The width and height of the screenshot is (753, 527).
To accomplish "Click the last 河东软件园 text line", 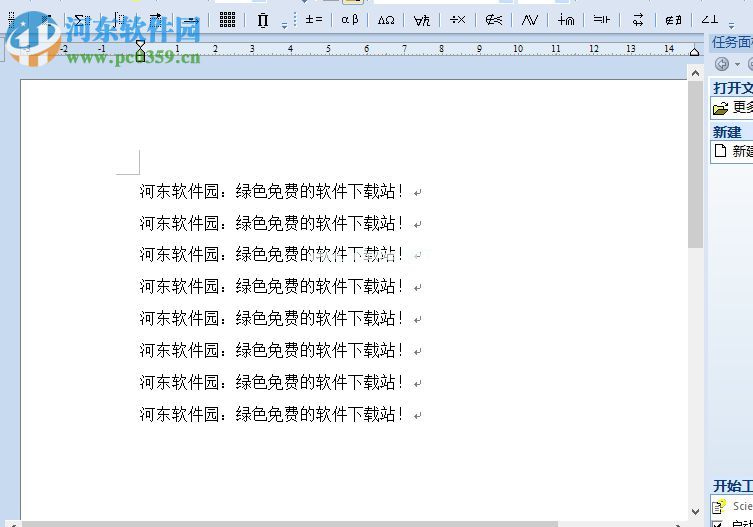I will tap(271, 414).
